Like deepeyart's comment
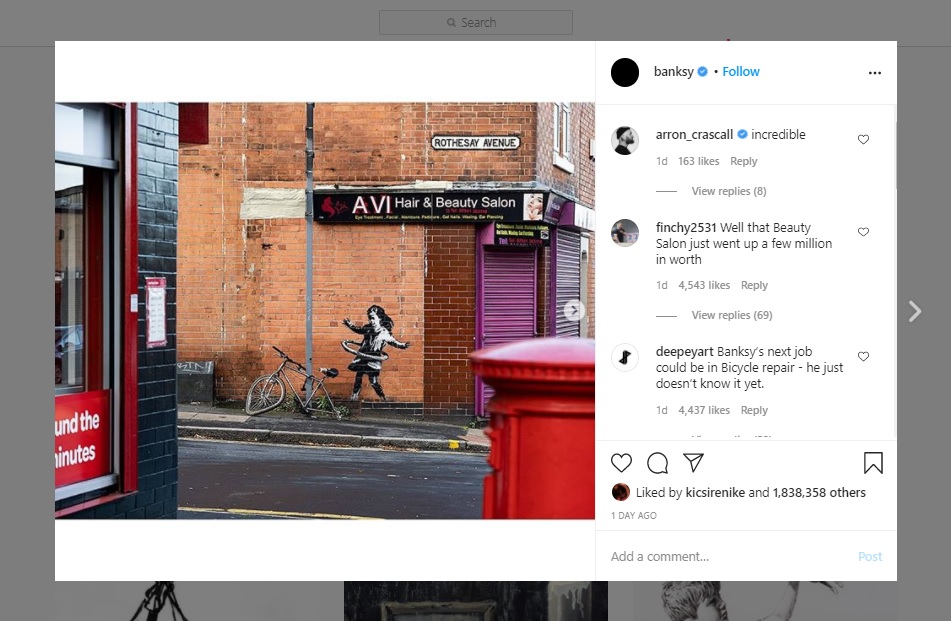 [x=863, y=357]
